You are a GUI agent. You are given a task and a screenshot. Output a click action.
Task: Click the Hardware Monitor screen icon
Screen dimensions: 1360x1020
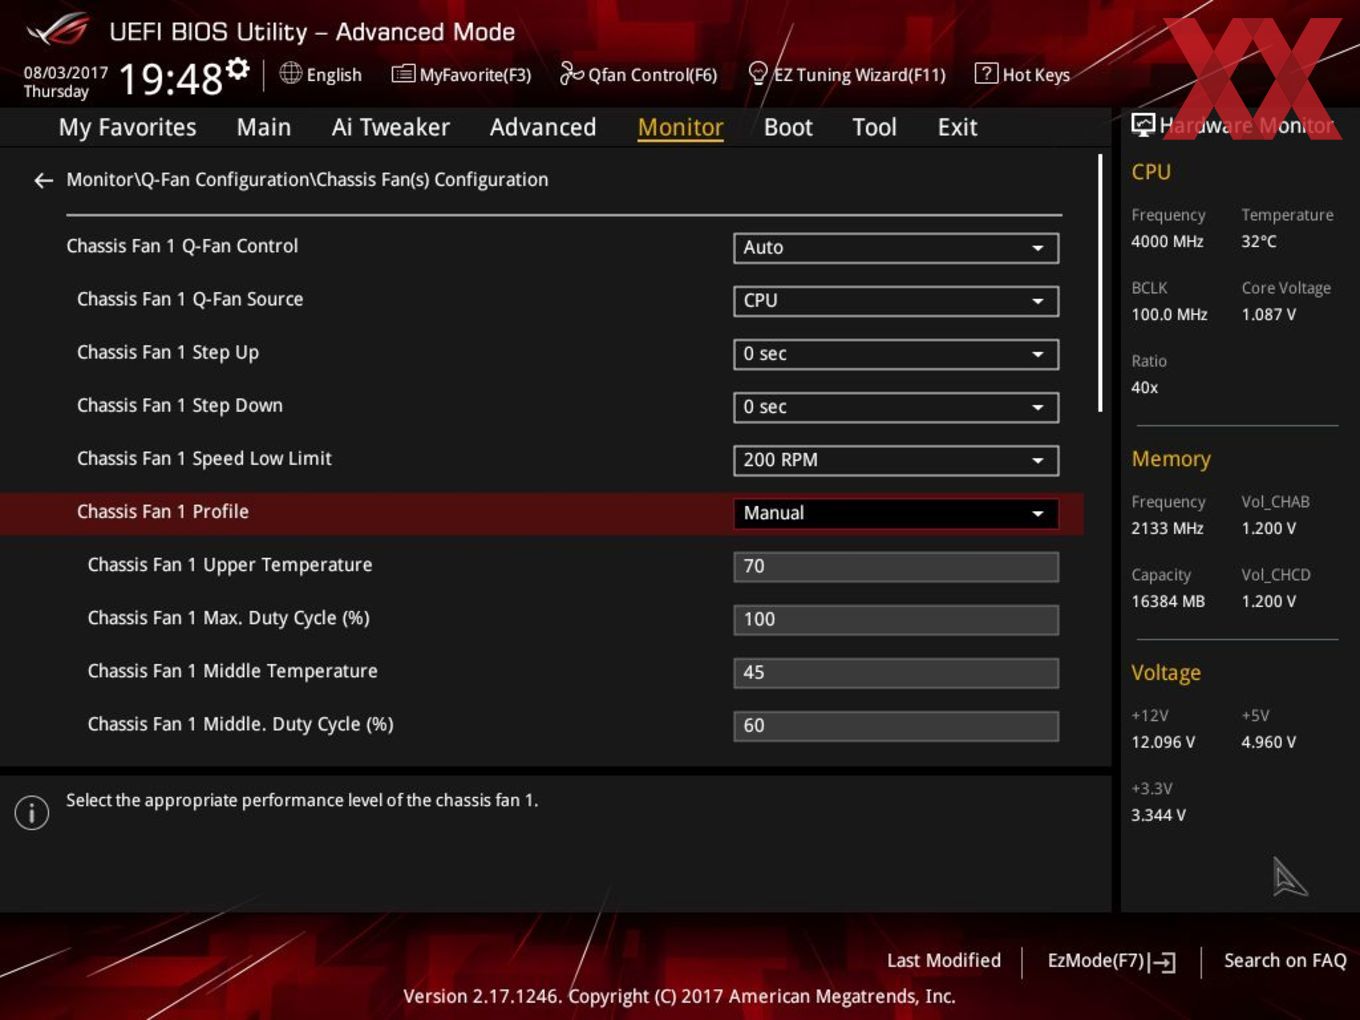1143,125
